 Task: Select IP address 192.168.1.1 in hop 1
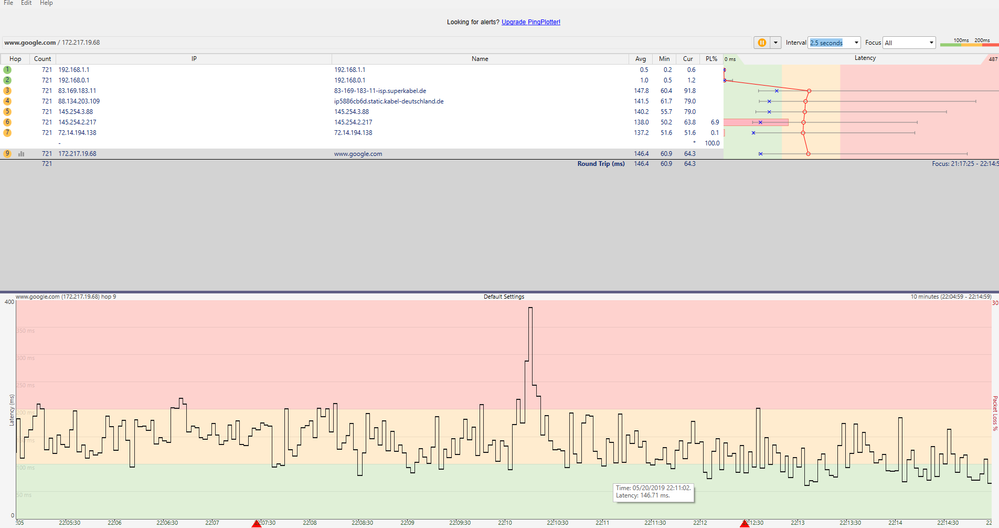74,70
